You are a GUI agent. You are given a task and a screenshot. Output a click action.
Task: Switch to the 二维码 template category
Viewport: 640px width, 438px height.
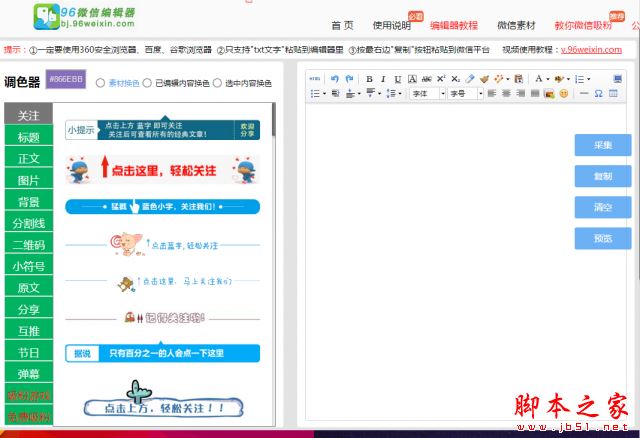(29, 245)
